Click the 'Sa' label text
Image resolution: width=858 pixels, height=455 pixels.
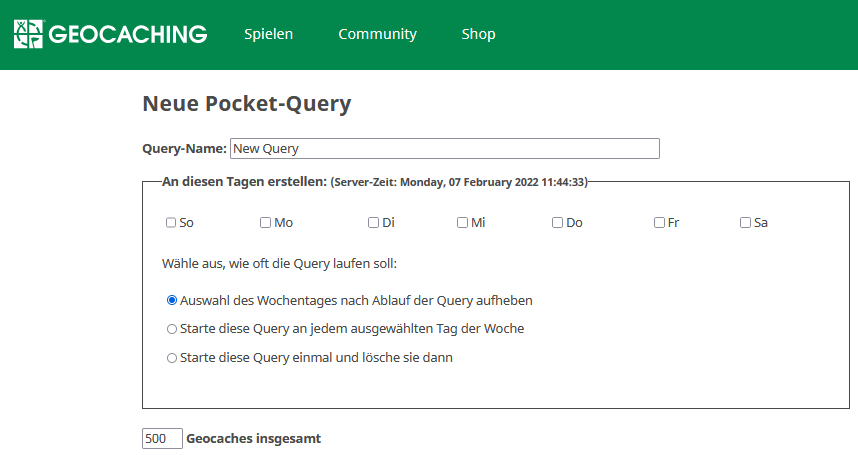(761, 223)
